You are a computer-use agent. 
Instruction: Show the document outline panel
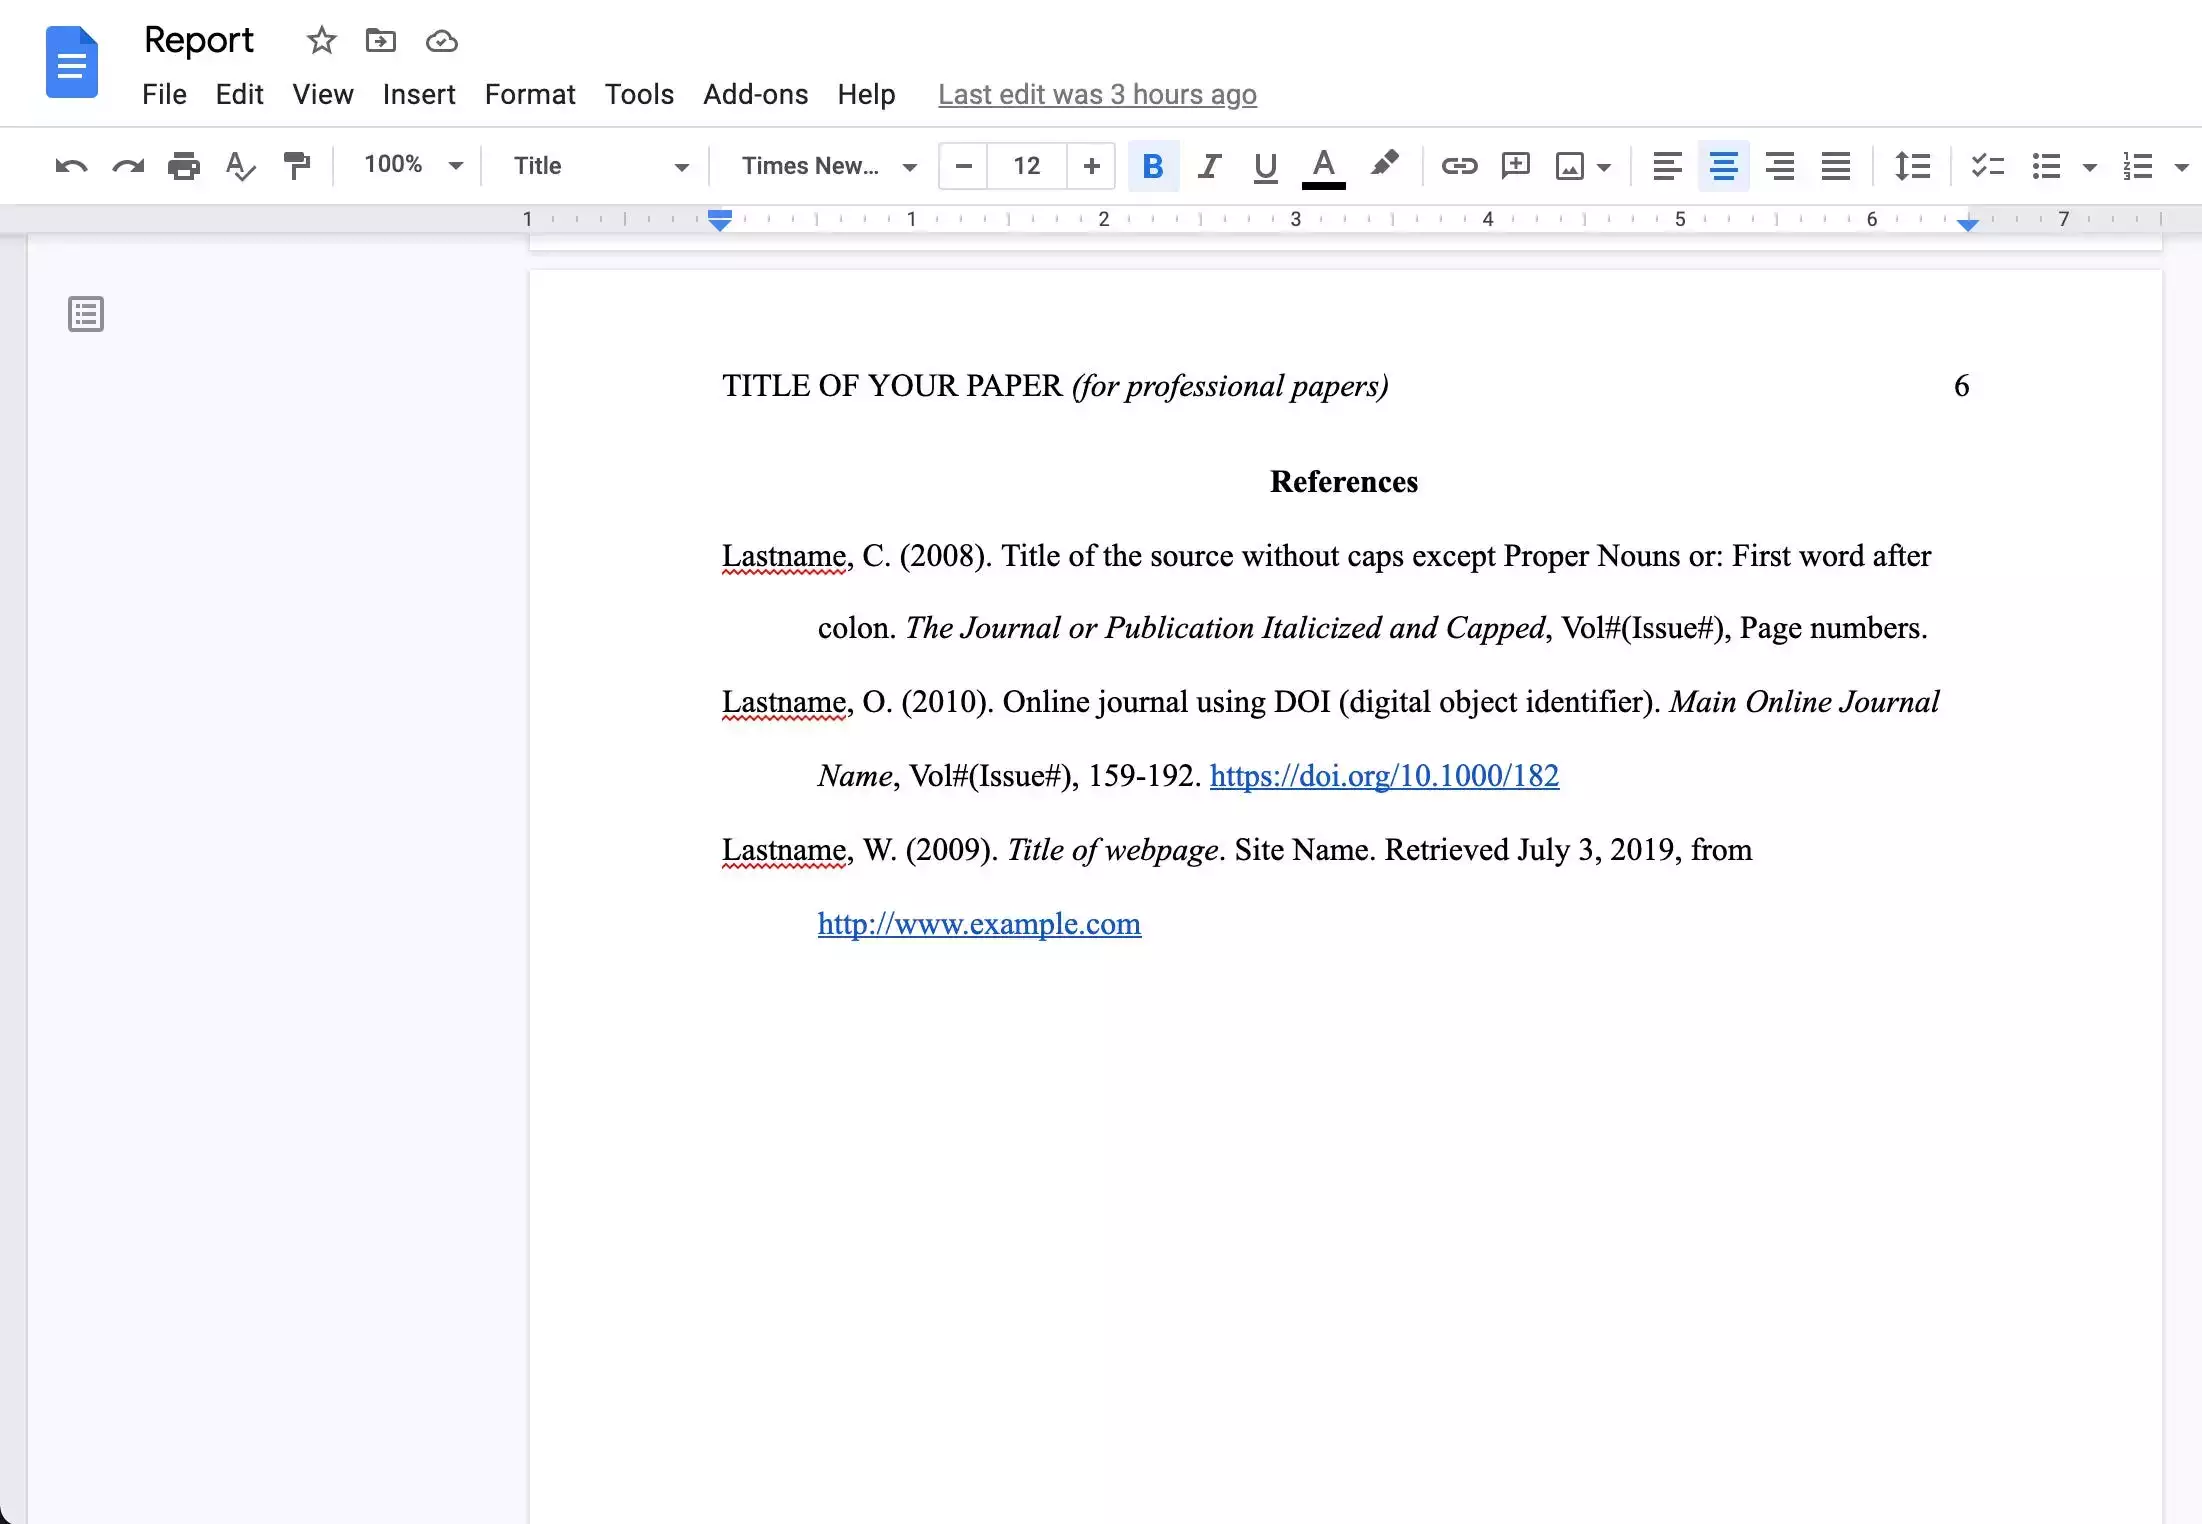(x=86, y=314)
